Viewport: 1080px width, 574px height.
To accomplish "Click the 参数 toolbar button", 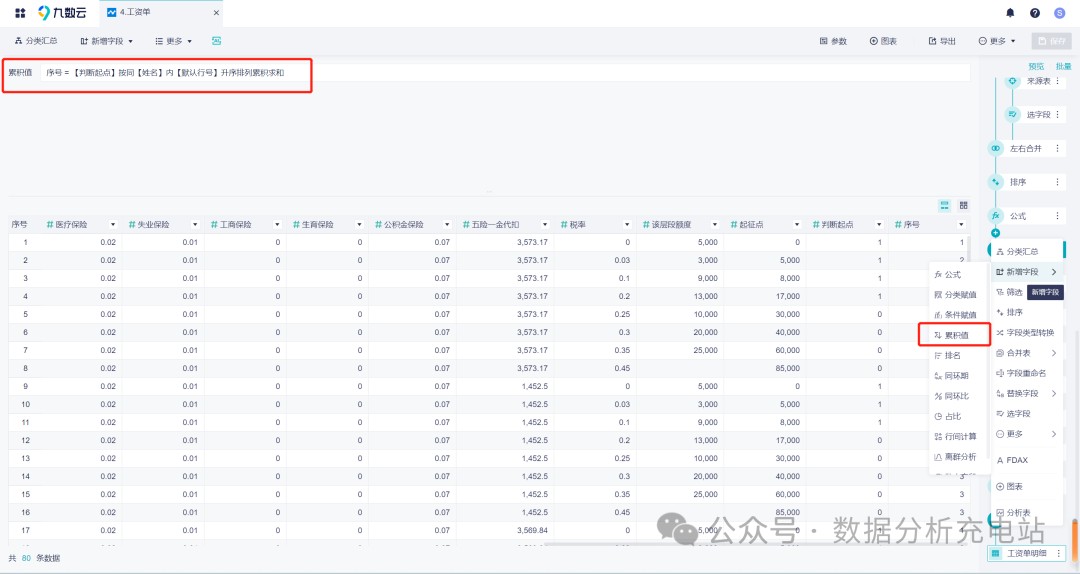I will point(833,41).
